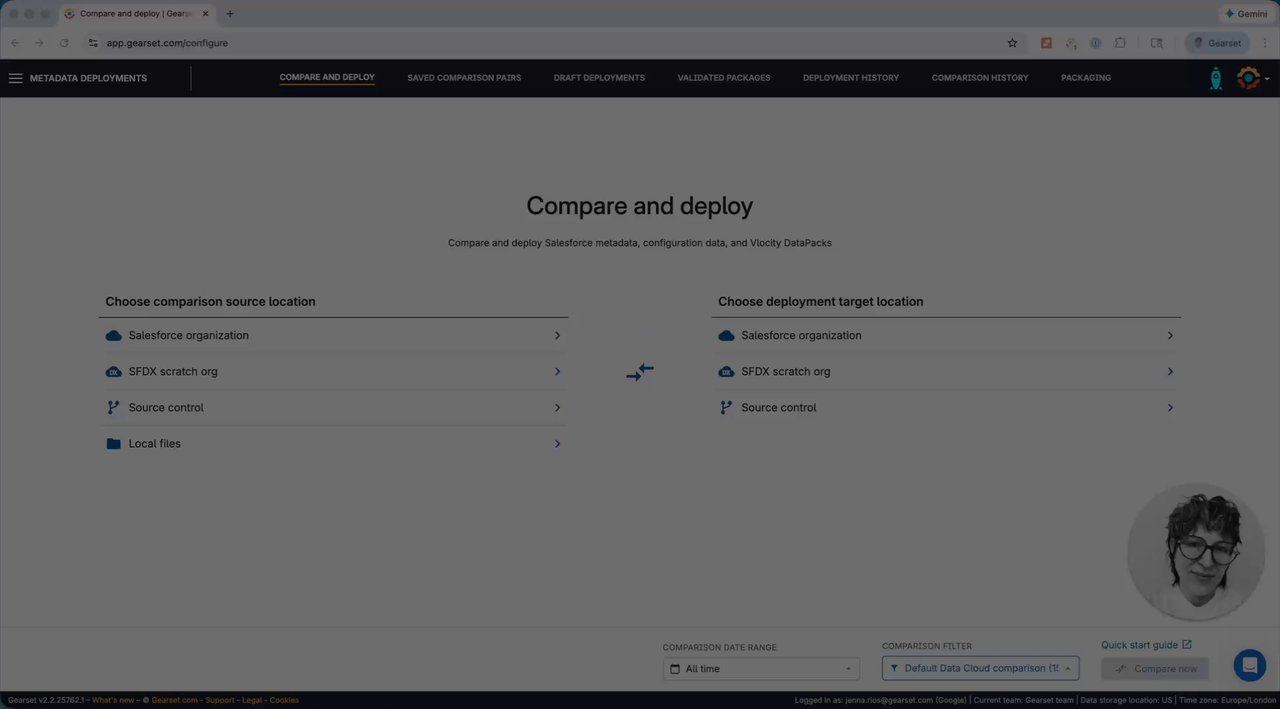Click the Time zone: Europe/London status text

point(1226,700)
